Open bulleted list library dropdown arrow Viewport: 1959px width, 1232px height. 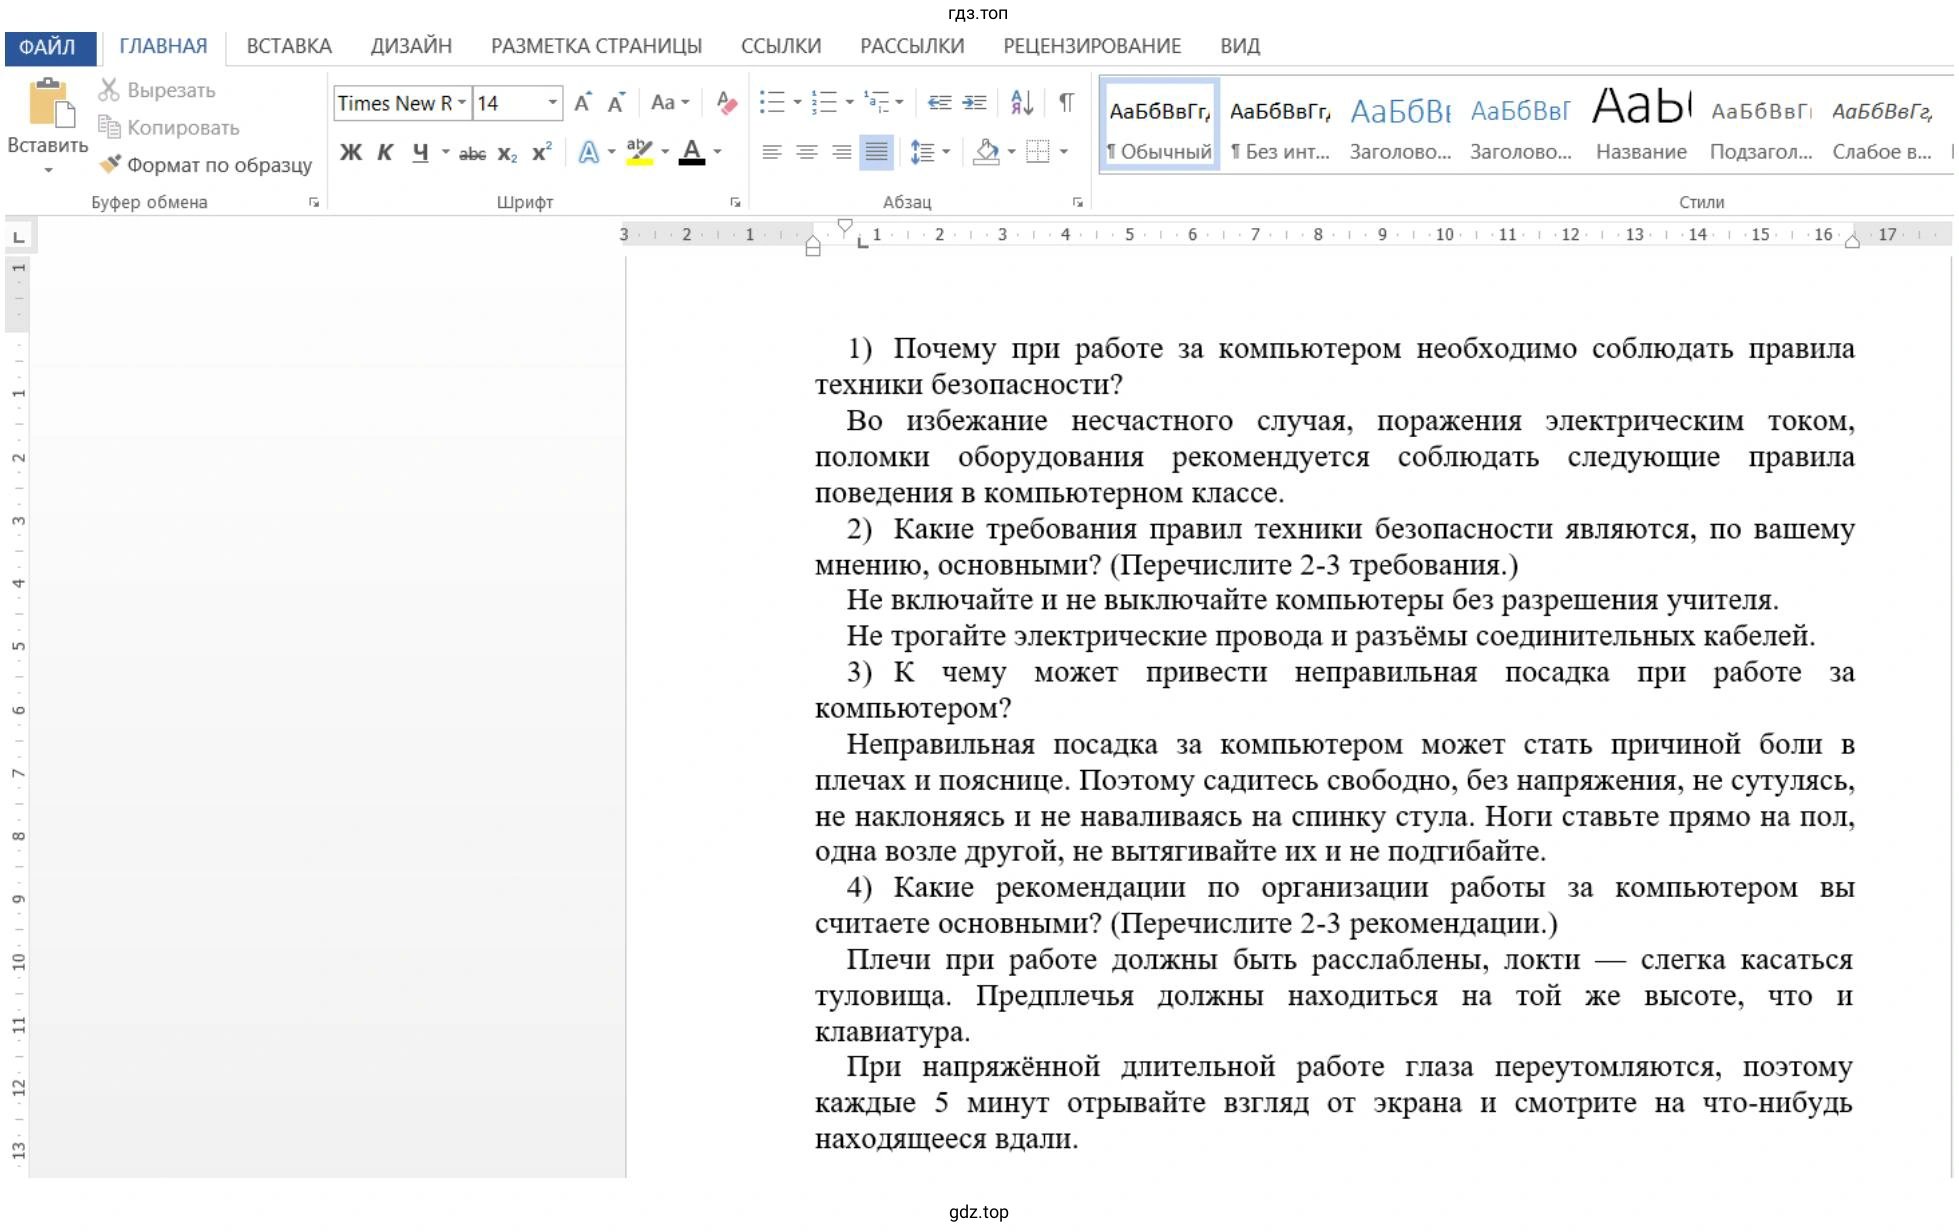(797, 102)
